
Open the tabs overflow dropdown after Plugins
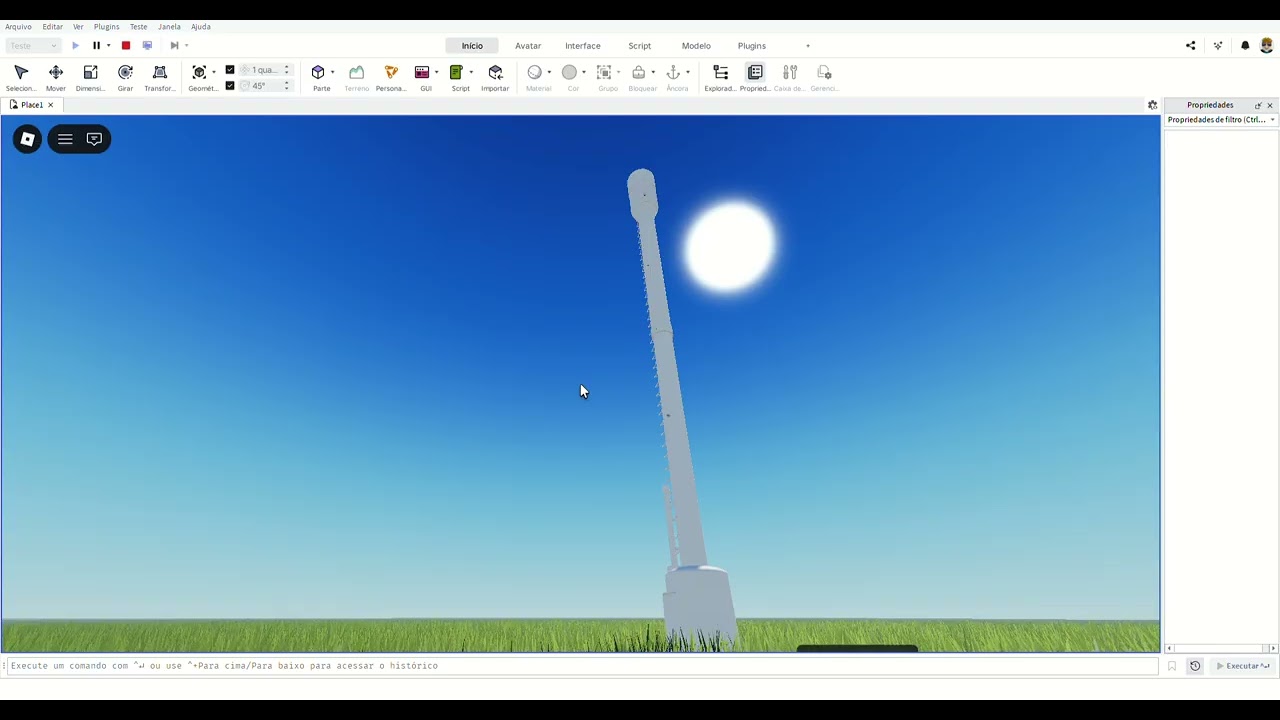coord(808,46)
